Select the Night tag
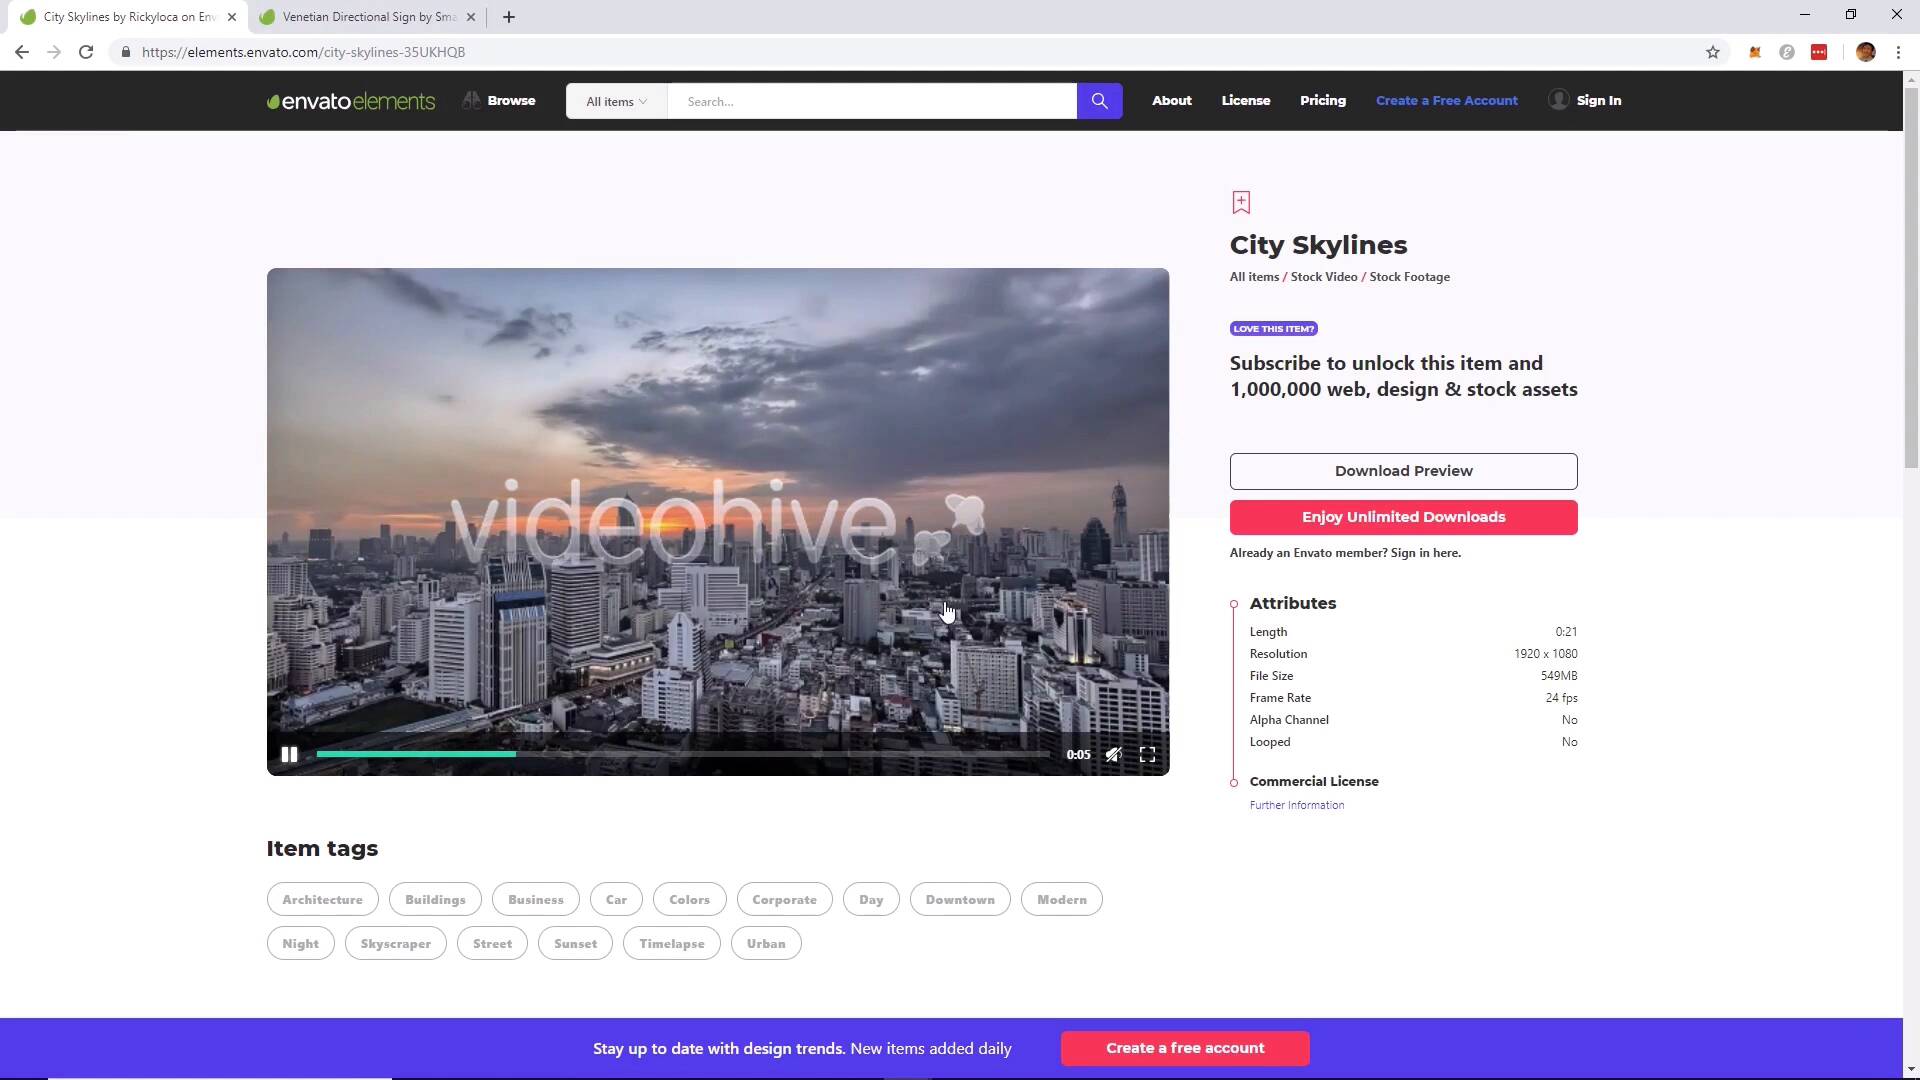The width and height of the screenshot is (1920, 1080). [300, 943]
